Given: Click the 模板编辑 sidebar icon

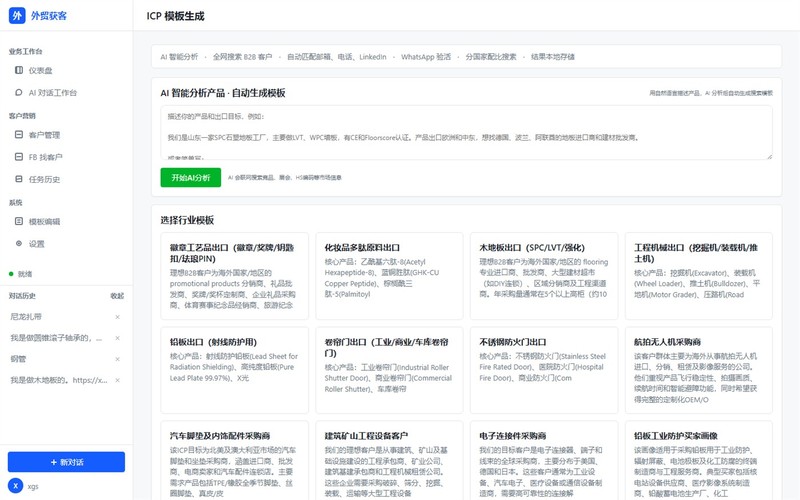Looking at the screenshot, I should point(19,221).
